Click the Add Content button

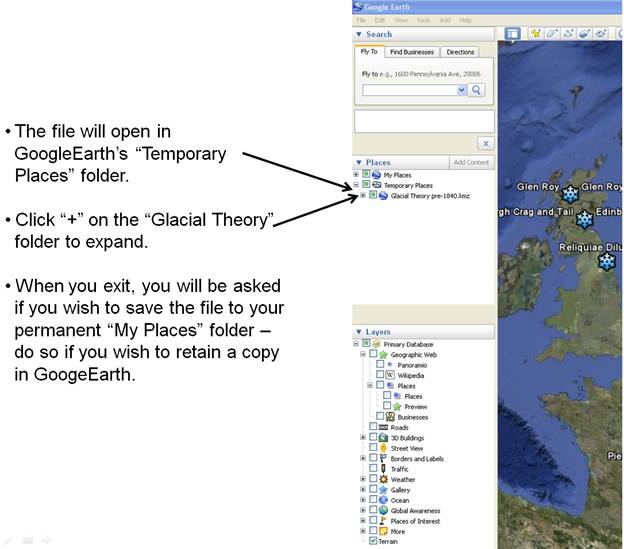pyautogui.click(x=471, y=162)
